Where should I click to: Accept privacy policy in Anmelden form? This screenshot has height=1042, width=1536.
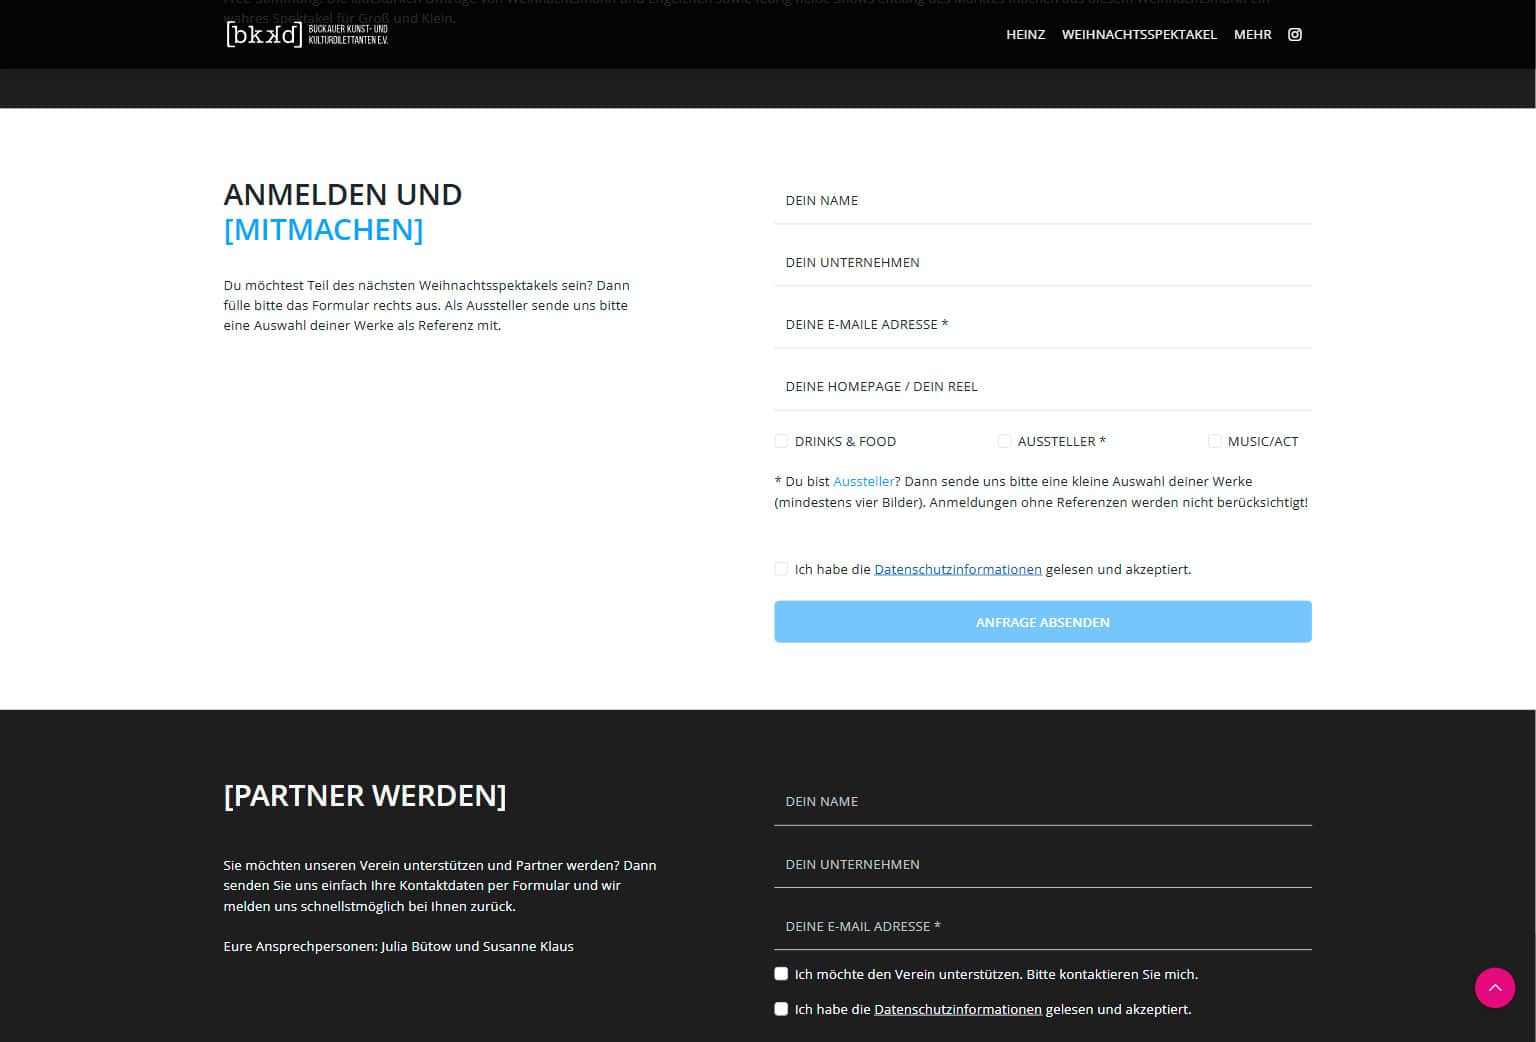click(x=781, y=569)
